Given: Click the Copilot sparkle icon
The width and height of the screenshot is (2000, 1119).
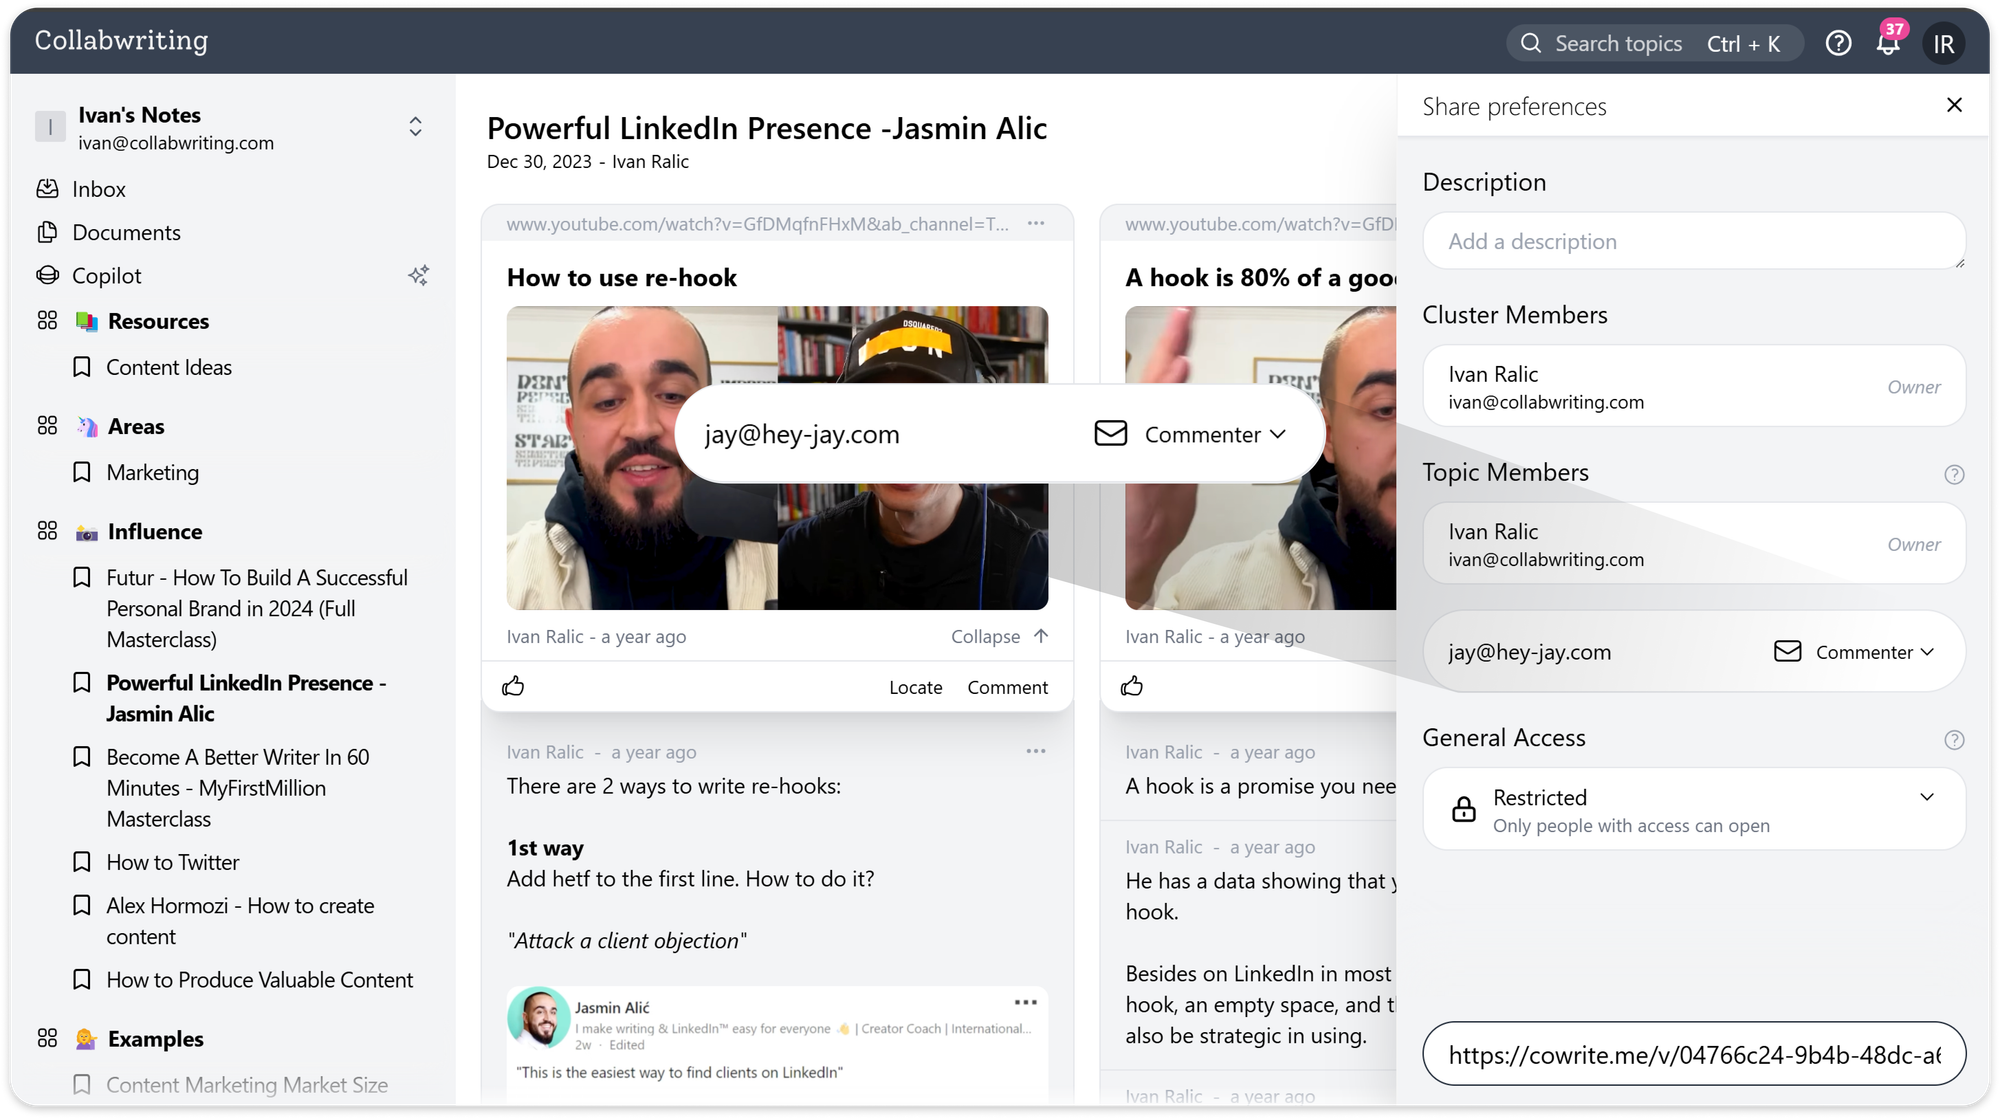Looking at the screenshot, I should click(418, 275).
